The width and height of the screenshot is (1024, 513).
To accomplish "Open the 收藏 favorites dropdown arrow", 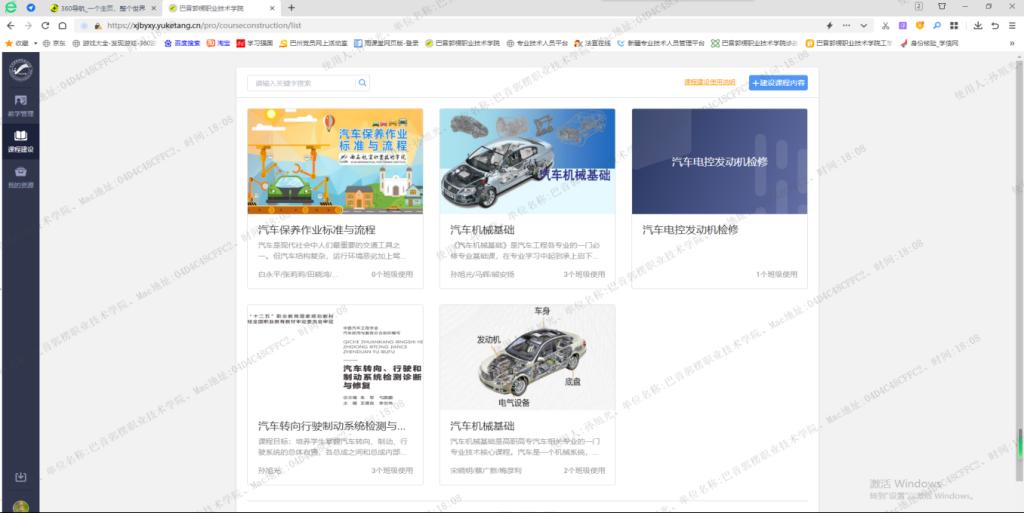I will (36, 43).
